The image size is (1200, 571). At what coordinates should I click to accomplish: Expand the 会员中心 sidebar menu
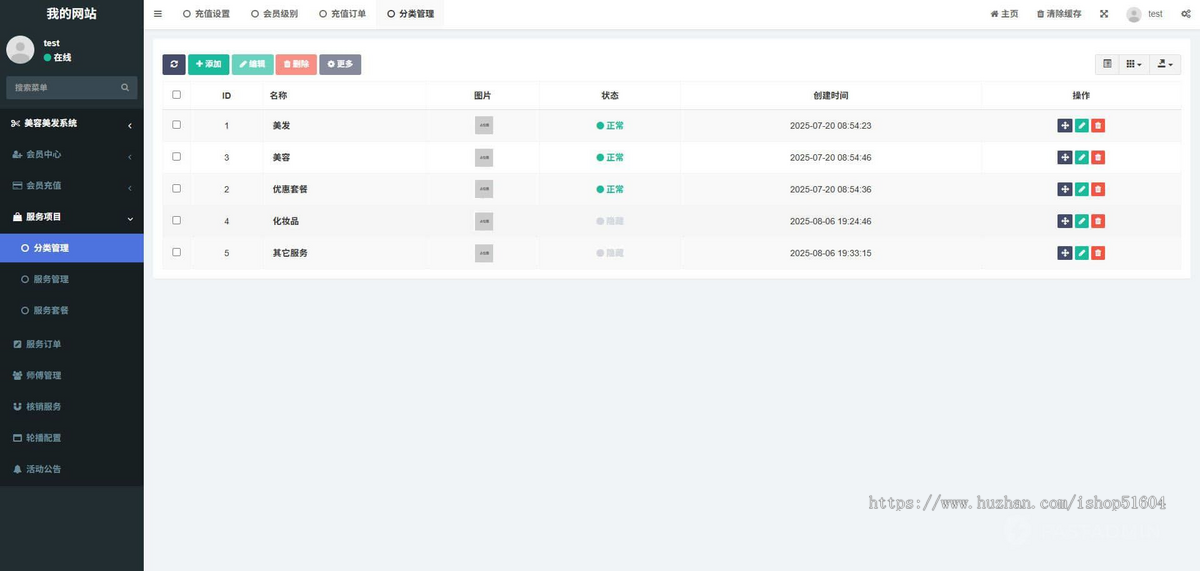click(72, 155)
